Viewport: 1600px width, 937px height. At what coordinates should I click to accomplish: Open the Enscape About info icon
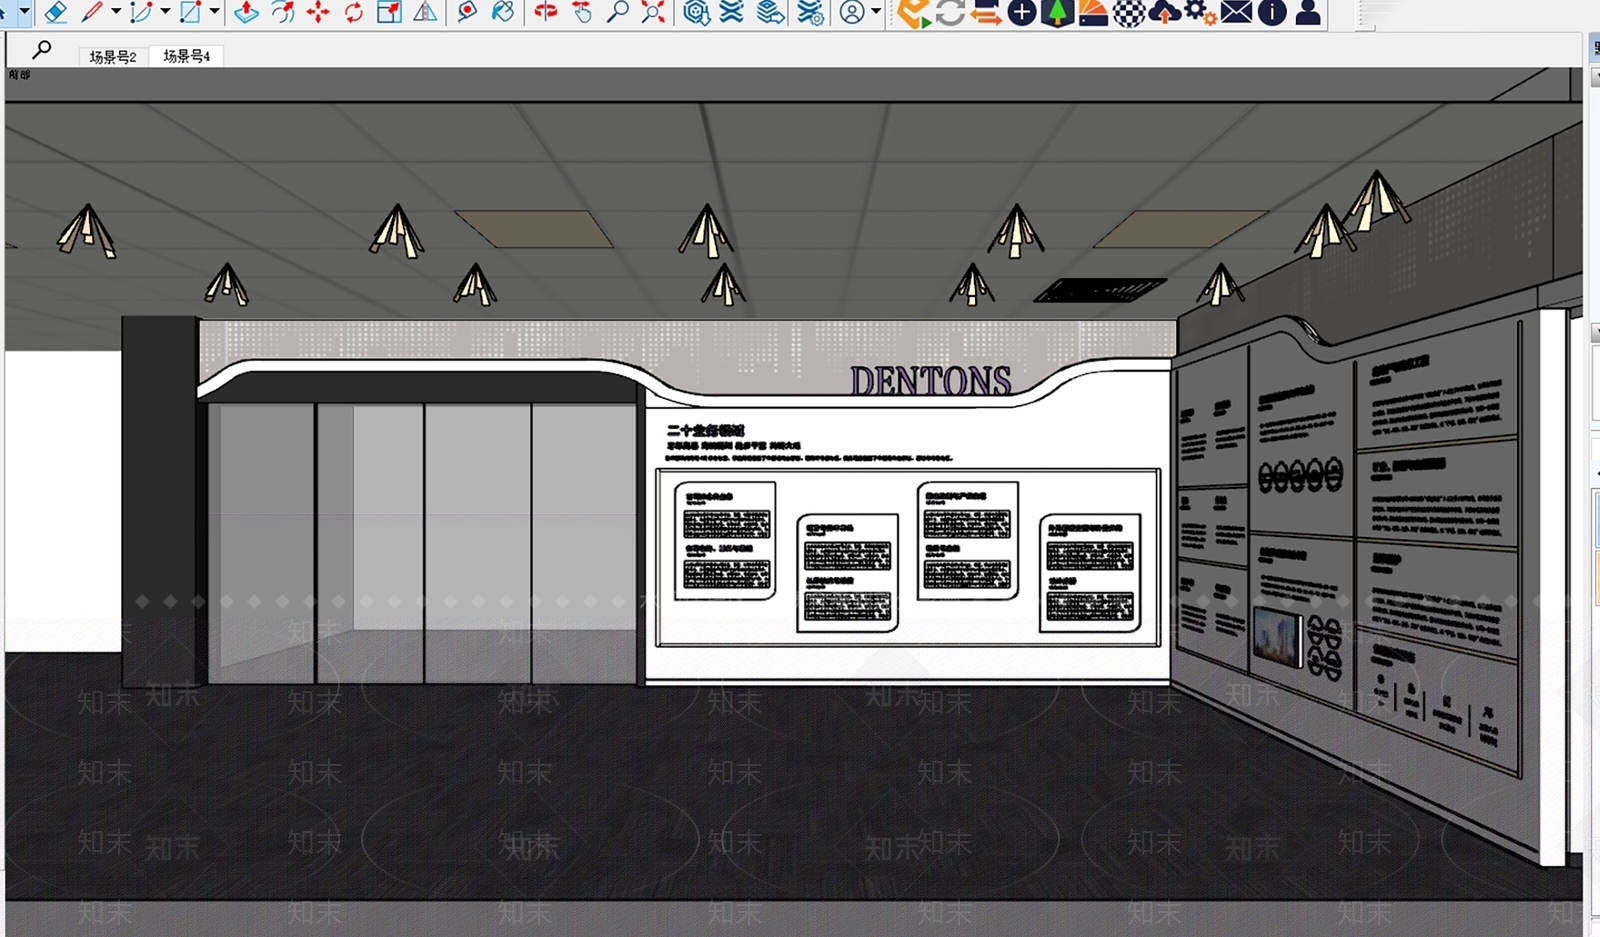1272,12
